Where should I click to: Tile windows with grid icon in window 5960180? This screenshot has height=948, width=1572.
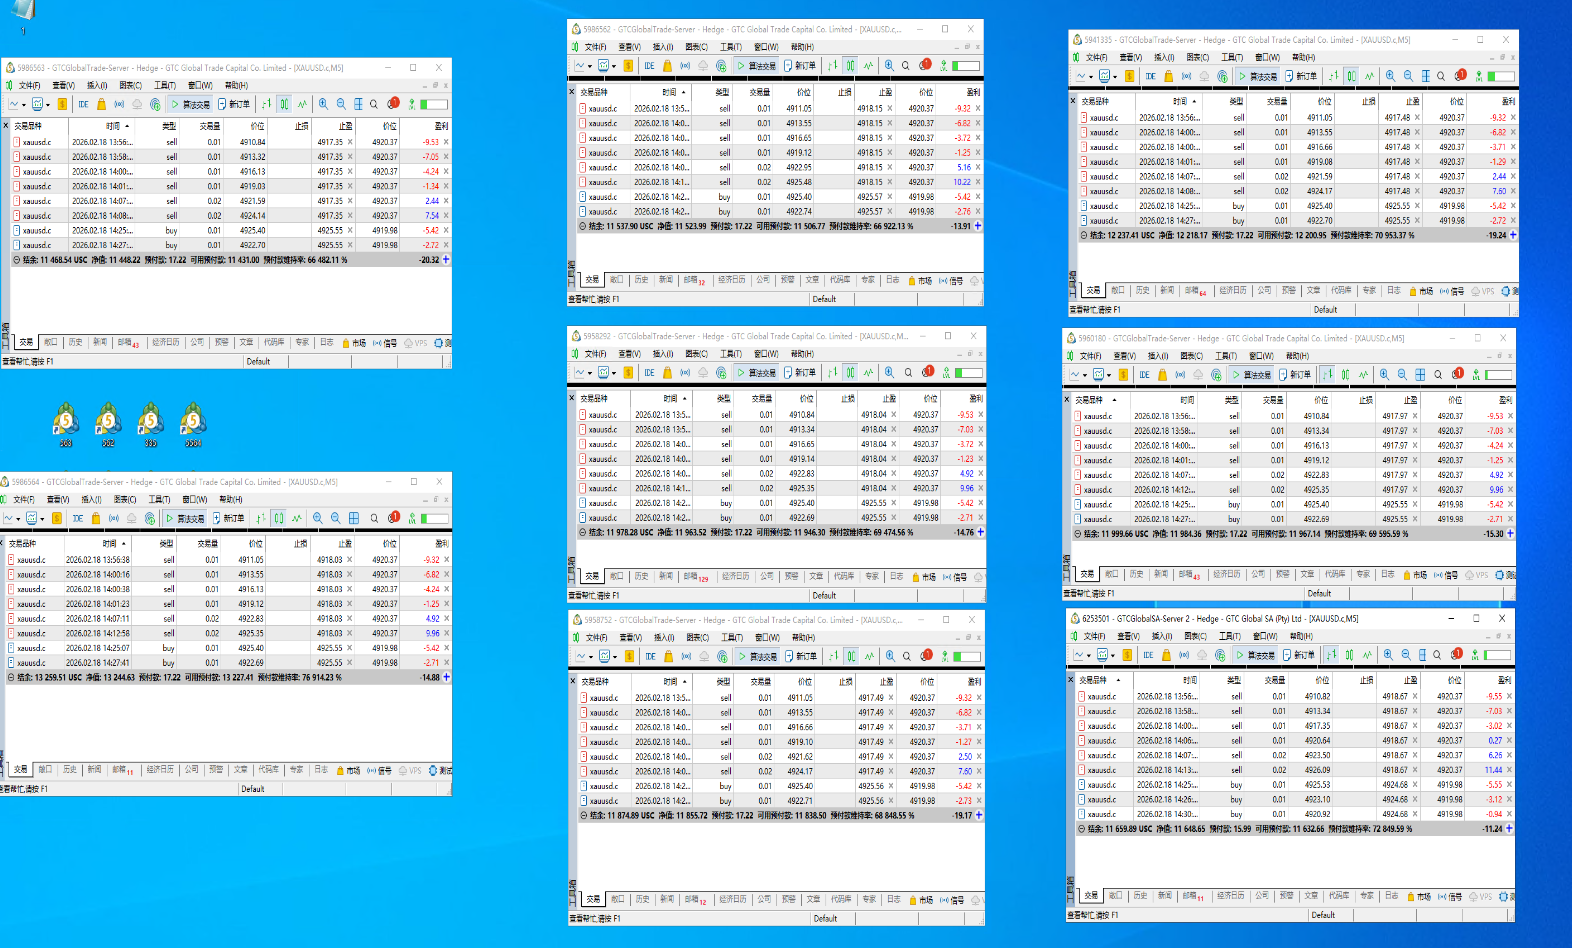pyautogui.click(x=1420, y=375)
